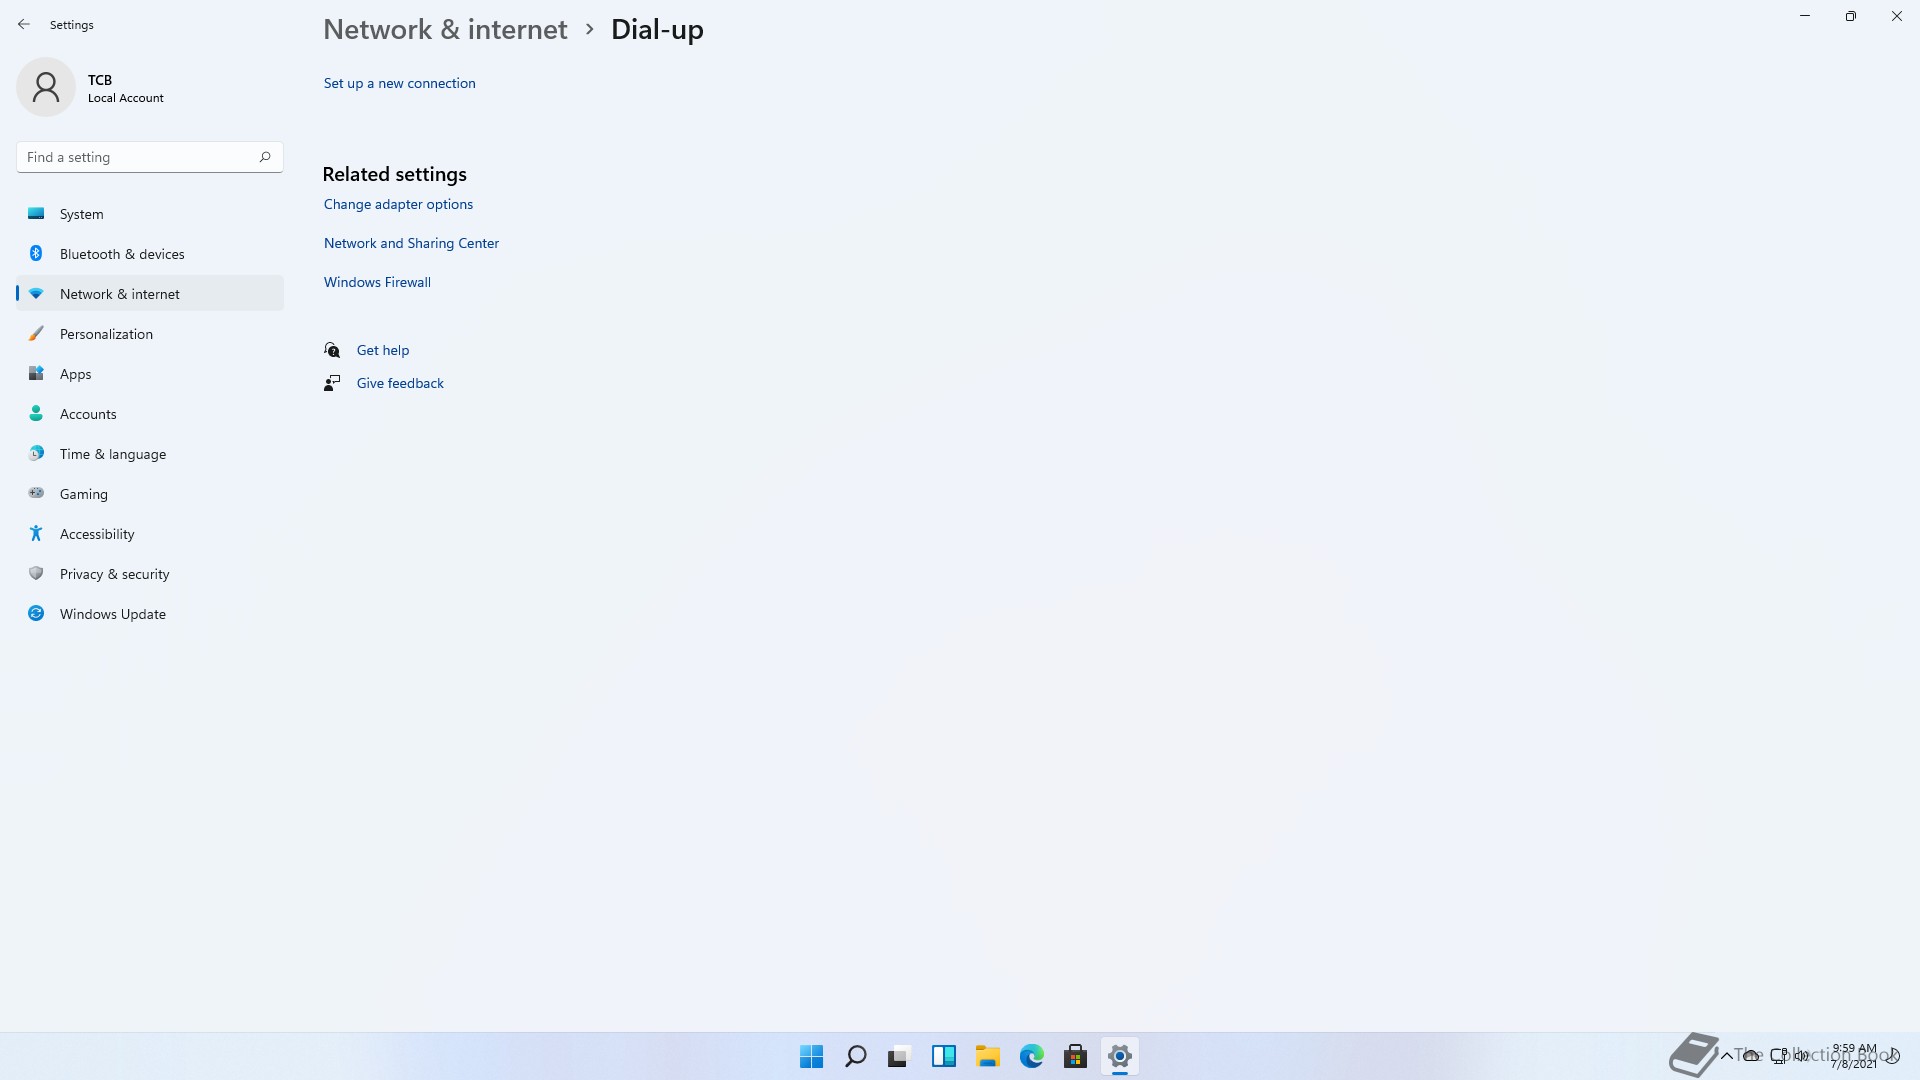Open the Gaming settings category
The height and width of the screenshot is (1080, 1920).
coord(150,494)
